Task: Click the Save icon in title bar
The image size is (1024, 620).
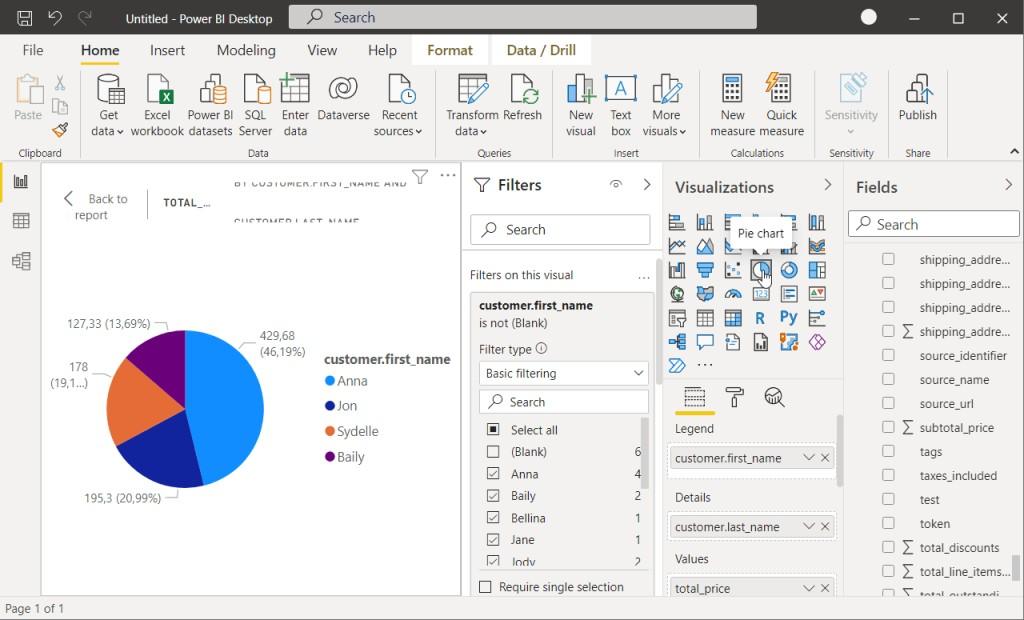Action: (25, 18)
